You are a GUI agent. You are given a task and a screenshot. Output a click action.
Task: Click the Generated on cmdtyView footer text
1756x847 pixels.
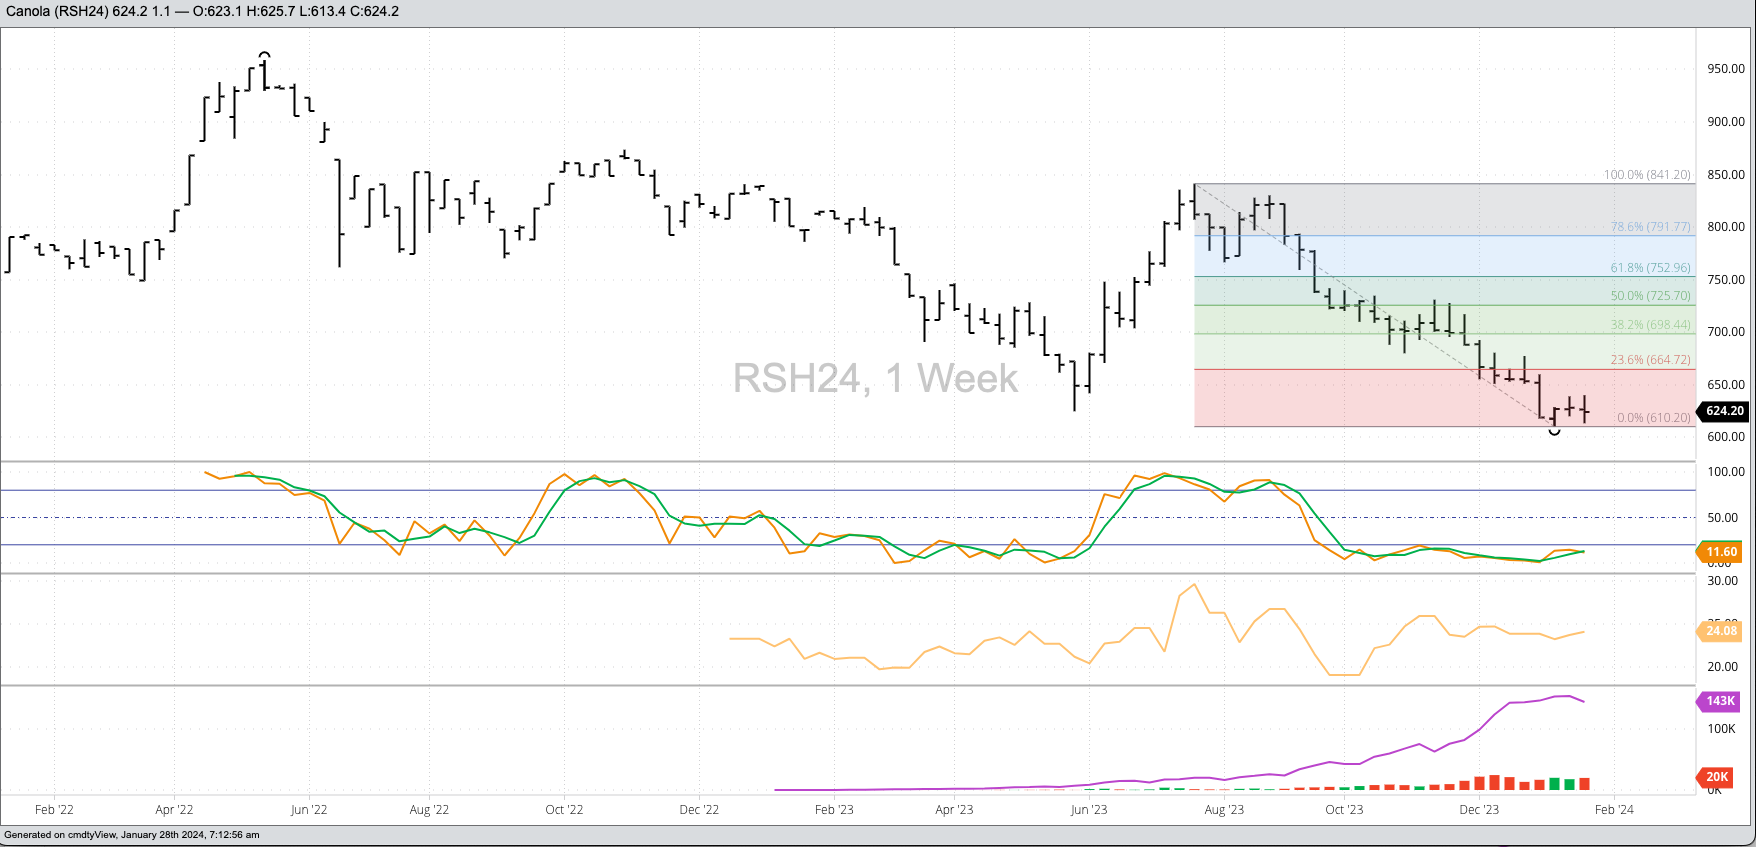(x=132, y=835)
